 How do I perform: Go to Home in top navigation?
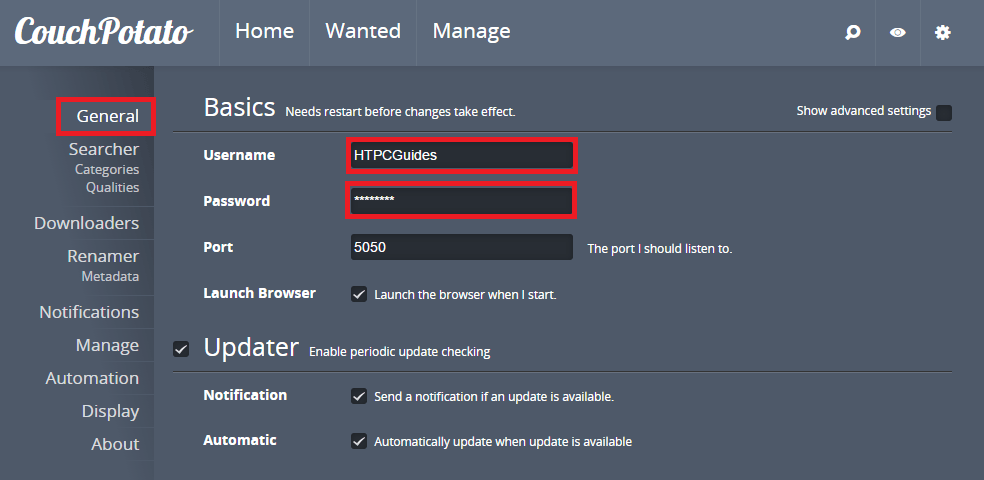coord(264,31)
